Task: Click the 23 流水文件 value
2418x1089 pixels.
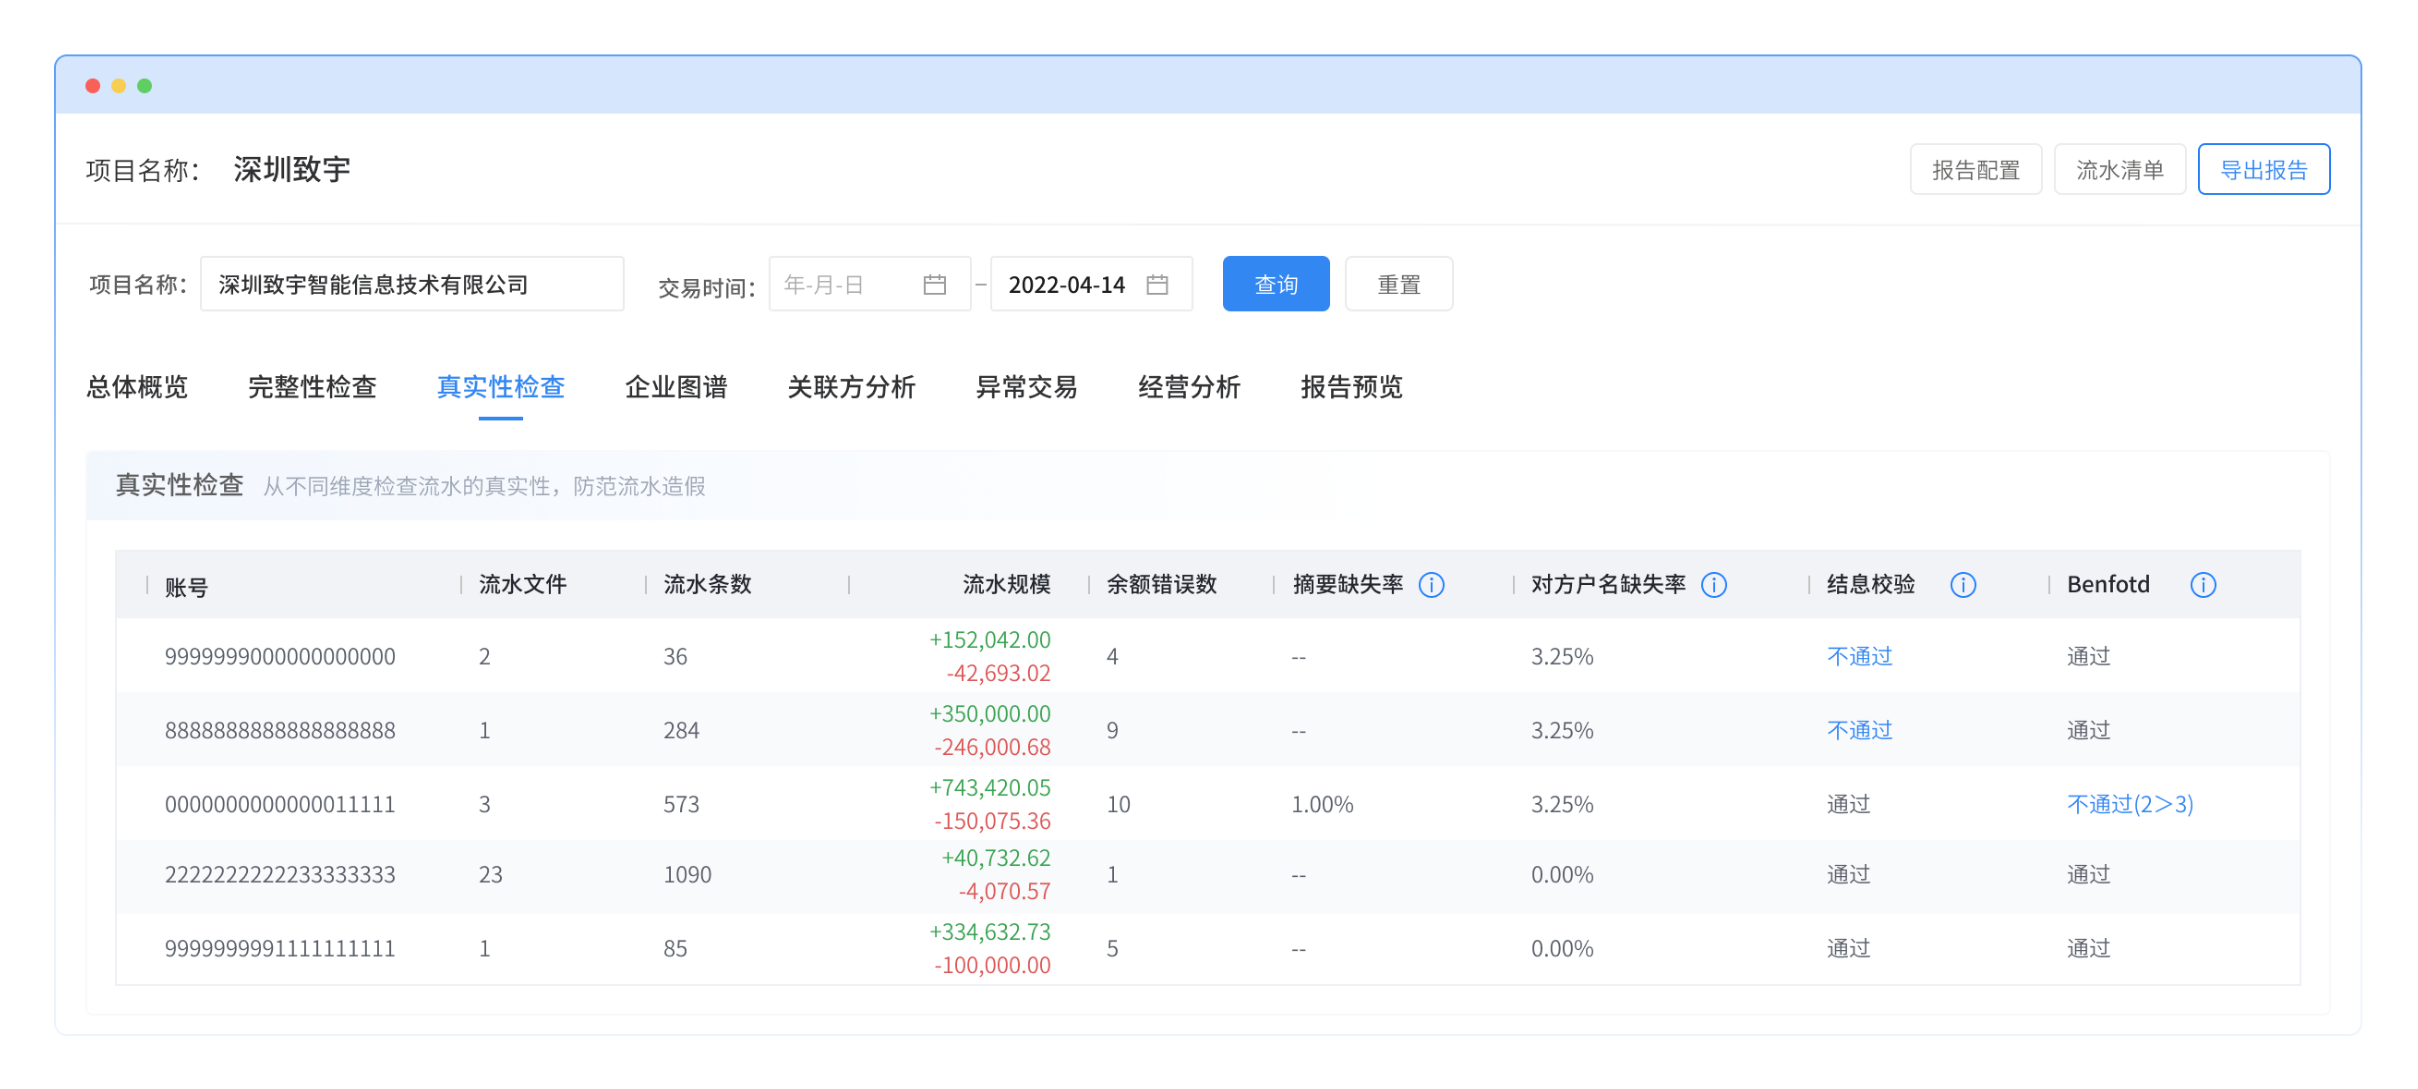Action: tap(490, 875)
